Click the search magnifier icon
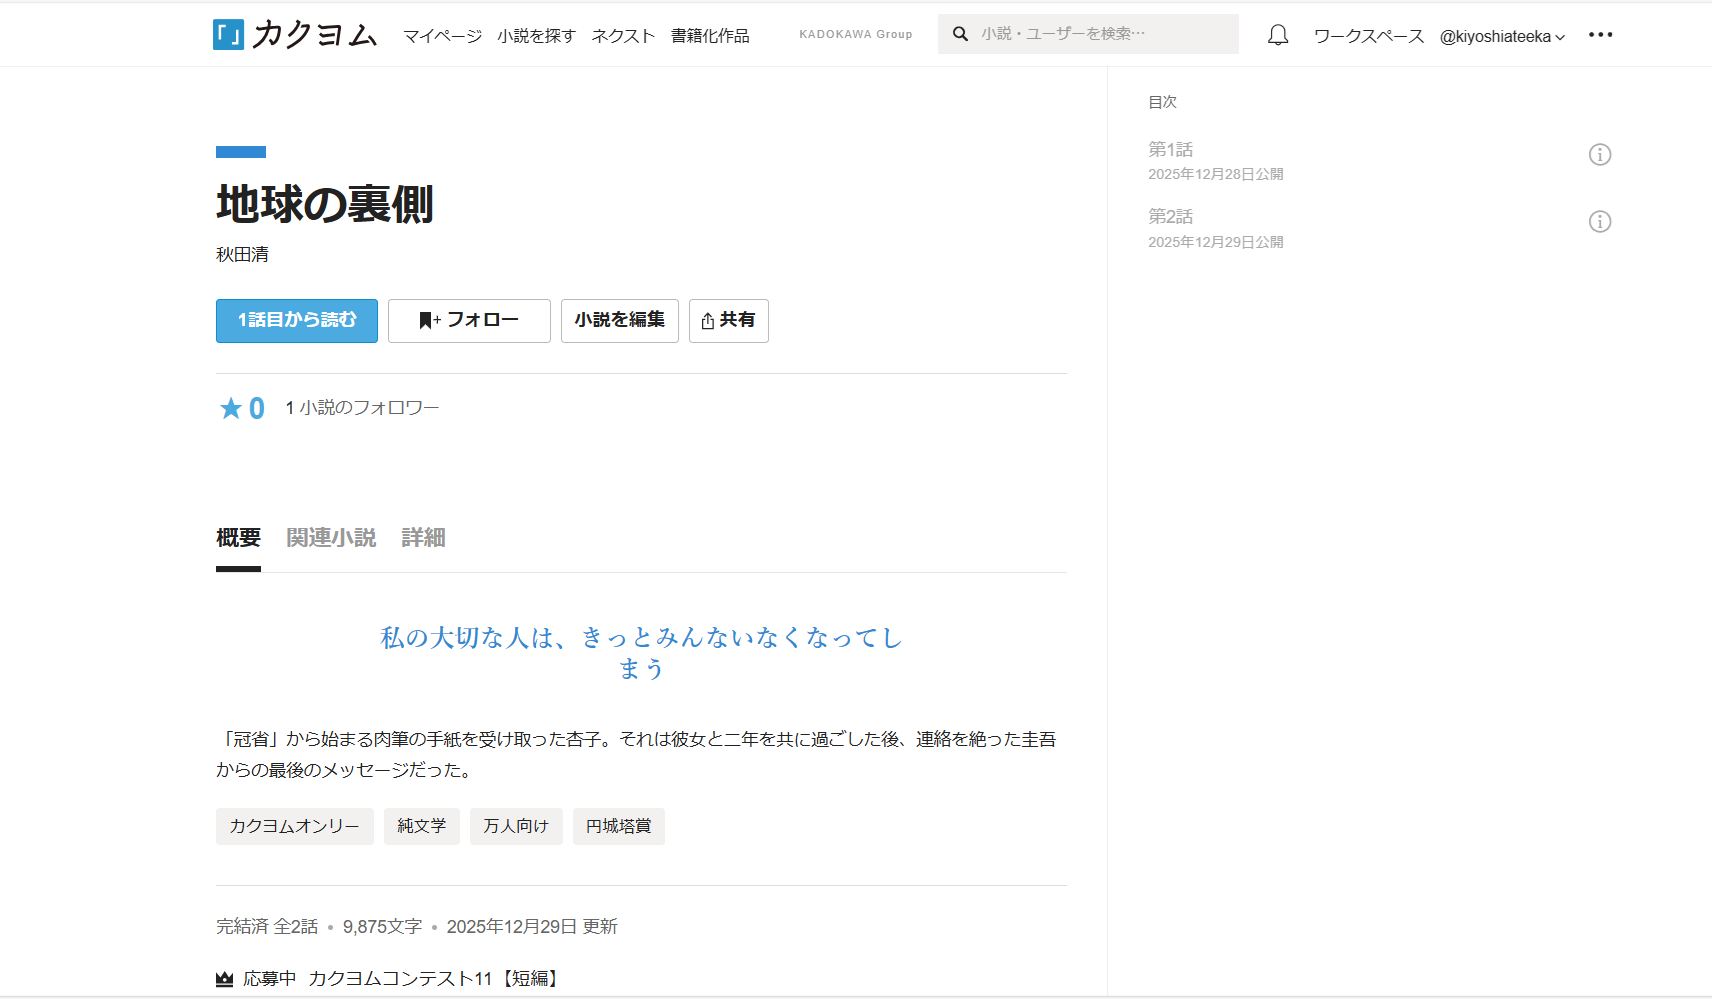Viewport: 1712px width, 999px height. click(x=960, y=34)
